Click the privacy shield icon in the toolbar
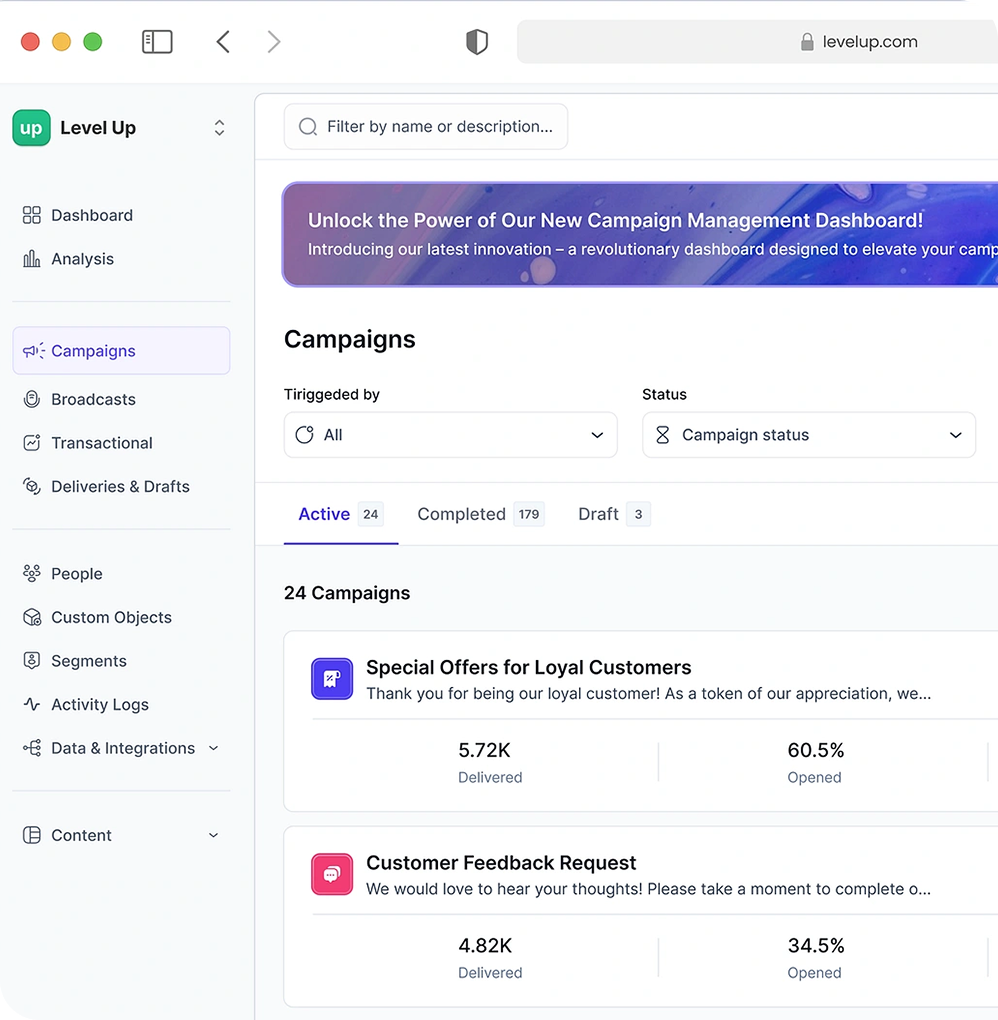Screen dimensions: 998x1020 click(477, 42)
